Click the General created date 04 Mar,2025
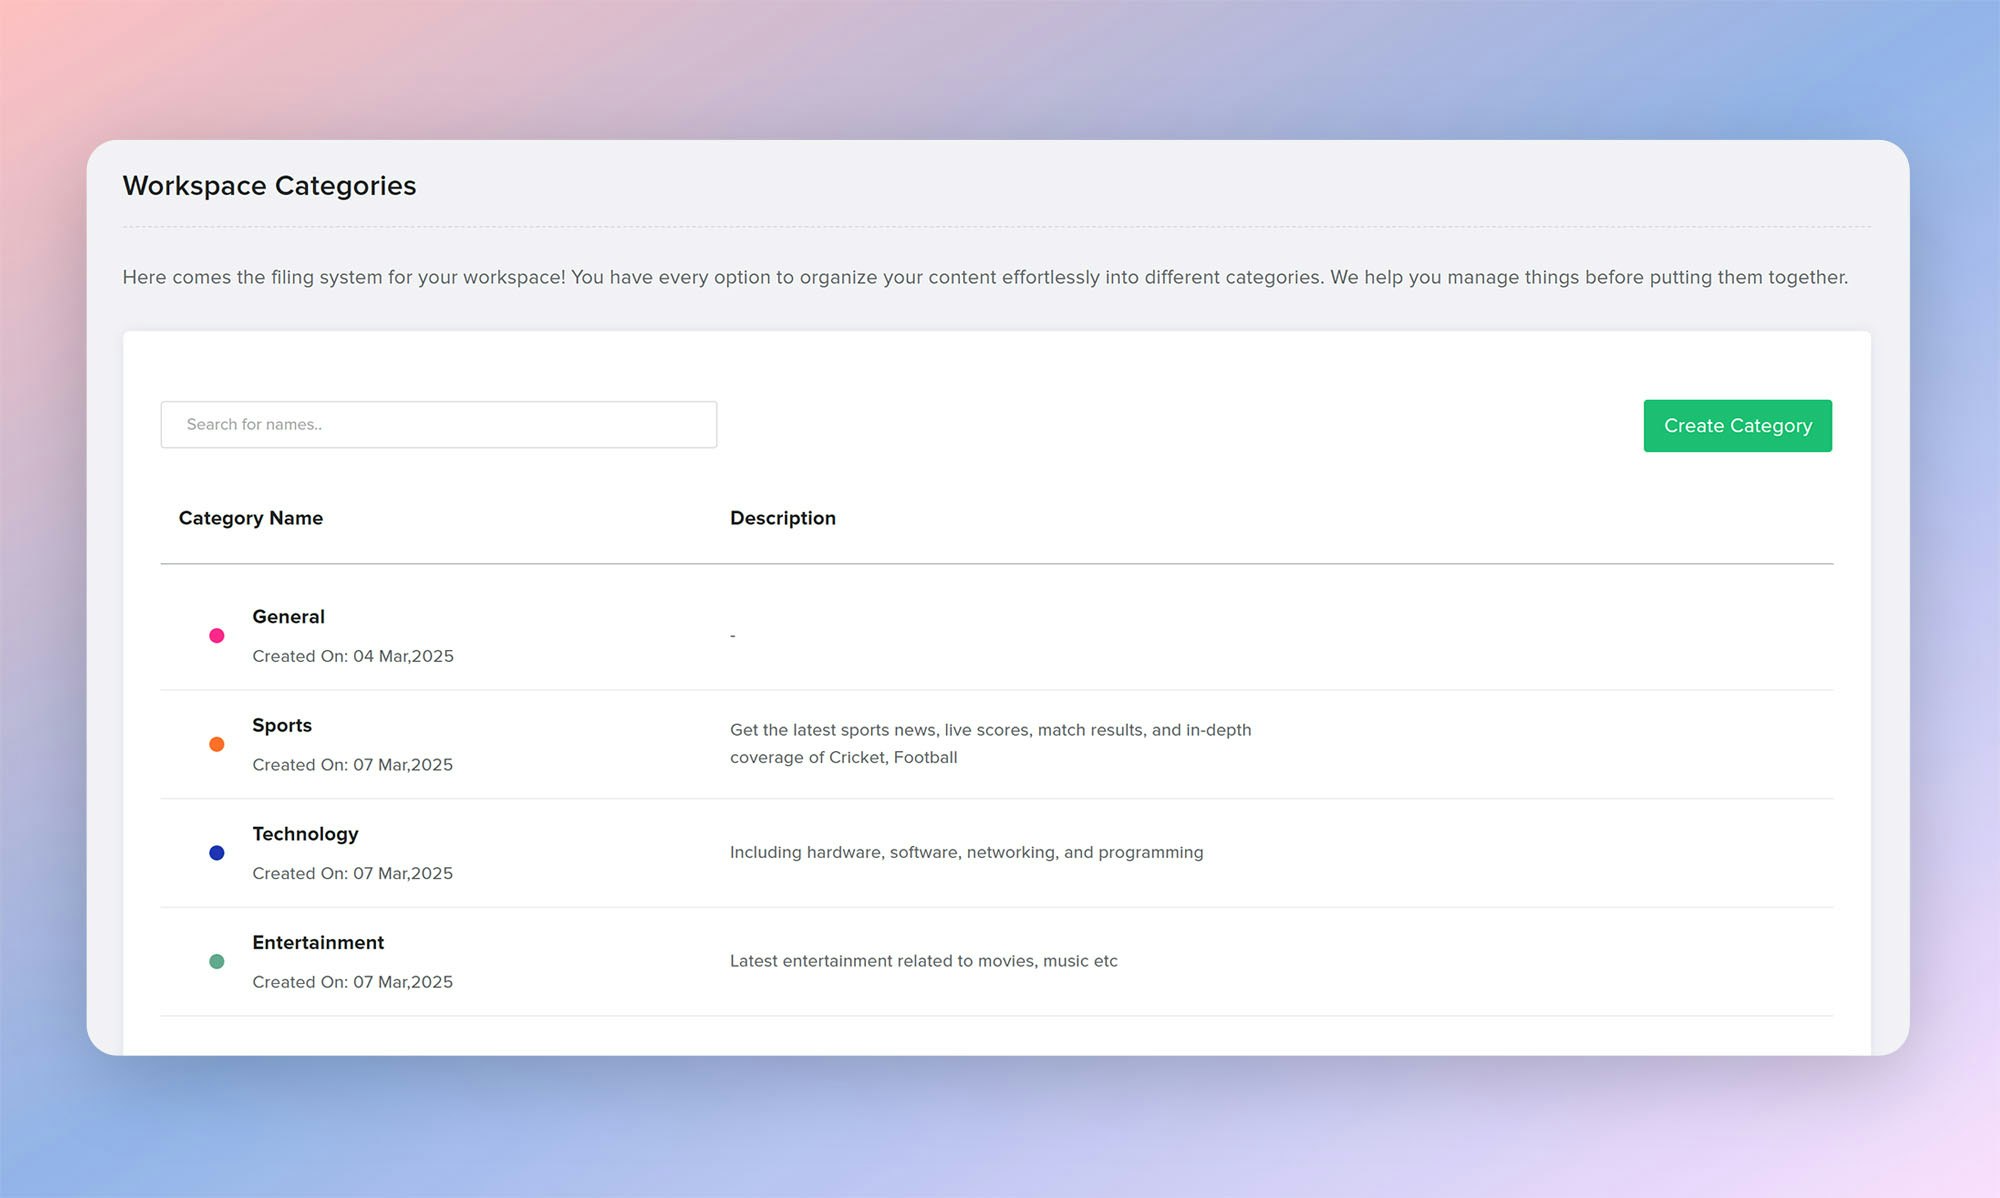Image resolution: width=2000 pixels, height=1198 pixels. tap(353, 656)
